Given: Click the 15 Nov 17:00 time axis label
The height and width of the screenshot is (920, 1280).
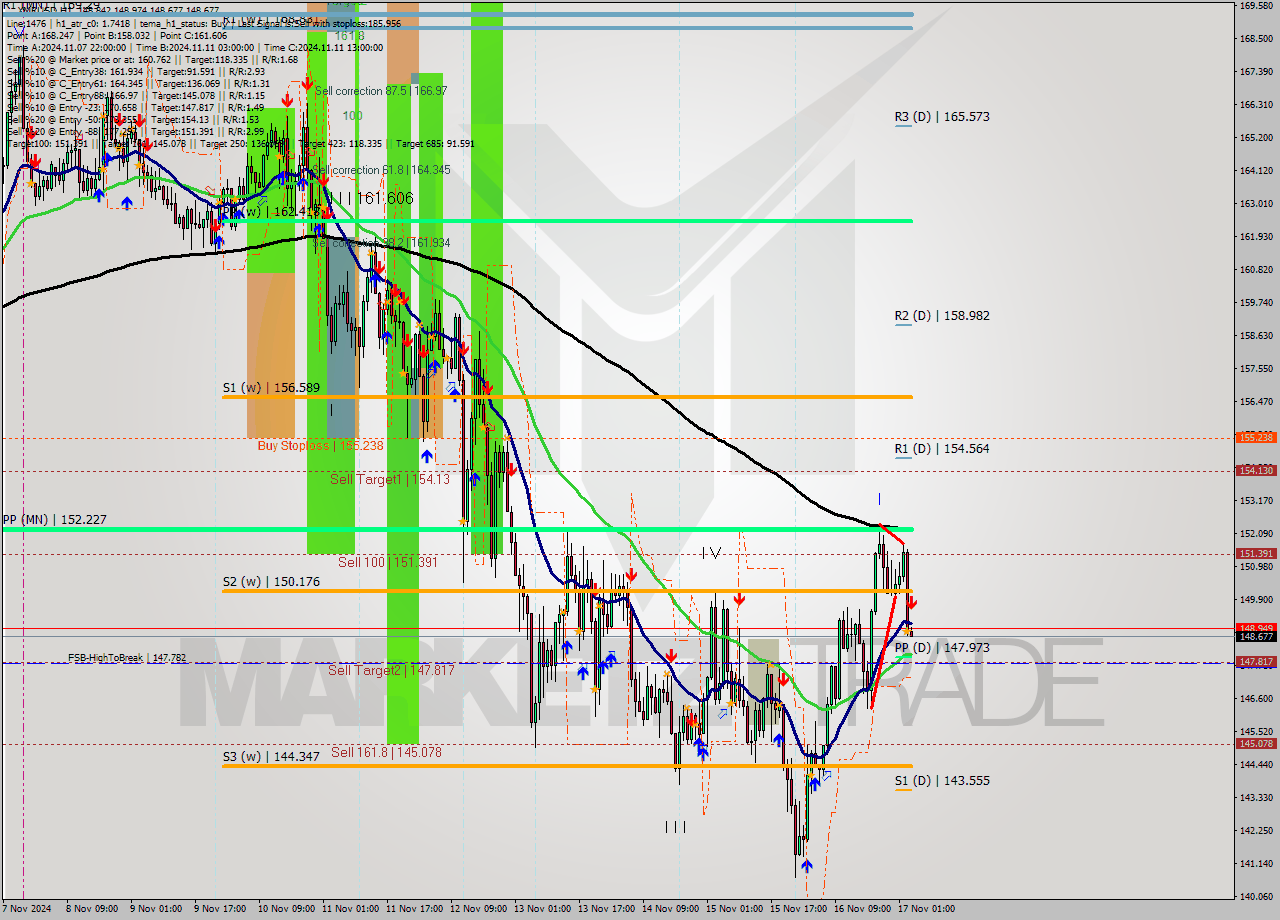Looking at the screenshot, I should (x=796, y=910).
